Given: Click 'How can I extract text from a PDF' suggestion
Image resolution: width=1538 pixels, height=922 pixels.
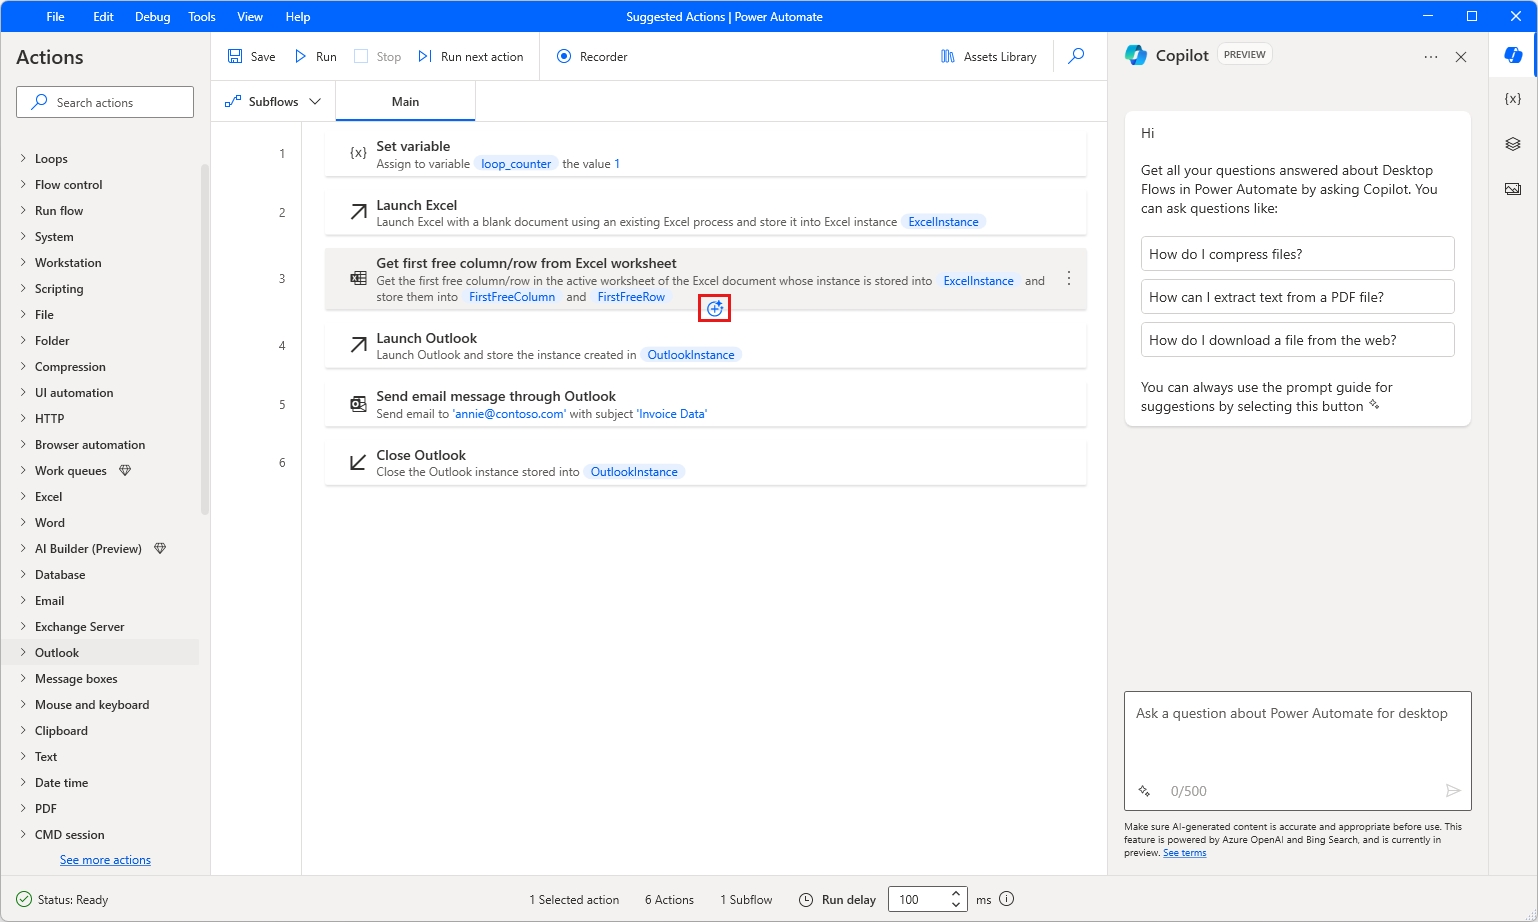Looking at the screenshot, I should coord(1297,297).
